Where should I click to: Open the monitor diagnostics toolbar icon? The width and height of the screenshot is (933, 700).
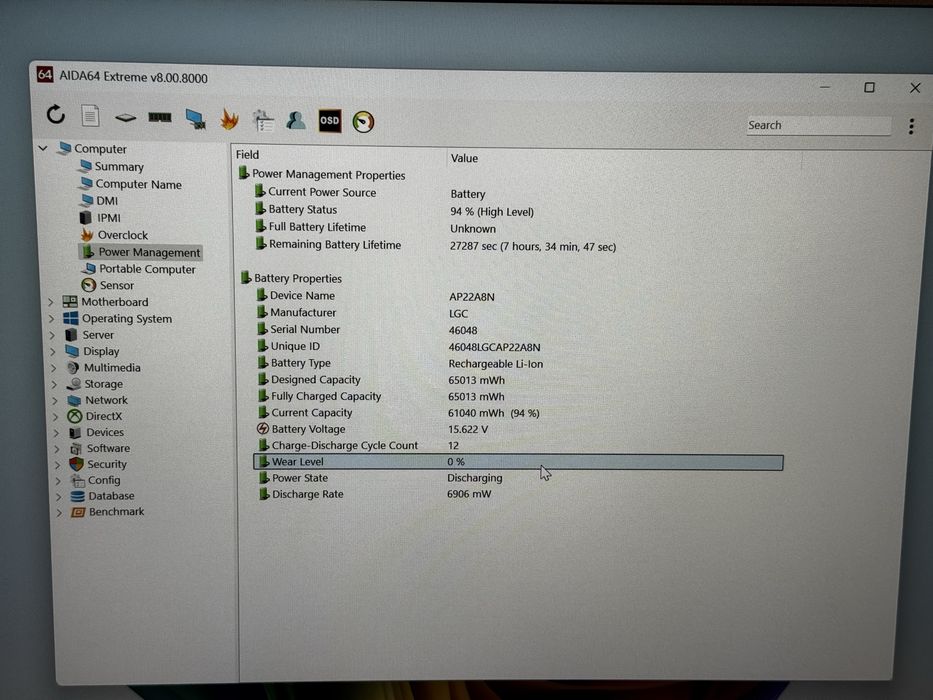195,118
